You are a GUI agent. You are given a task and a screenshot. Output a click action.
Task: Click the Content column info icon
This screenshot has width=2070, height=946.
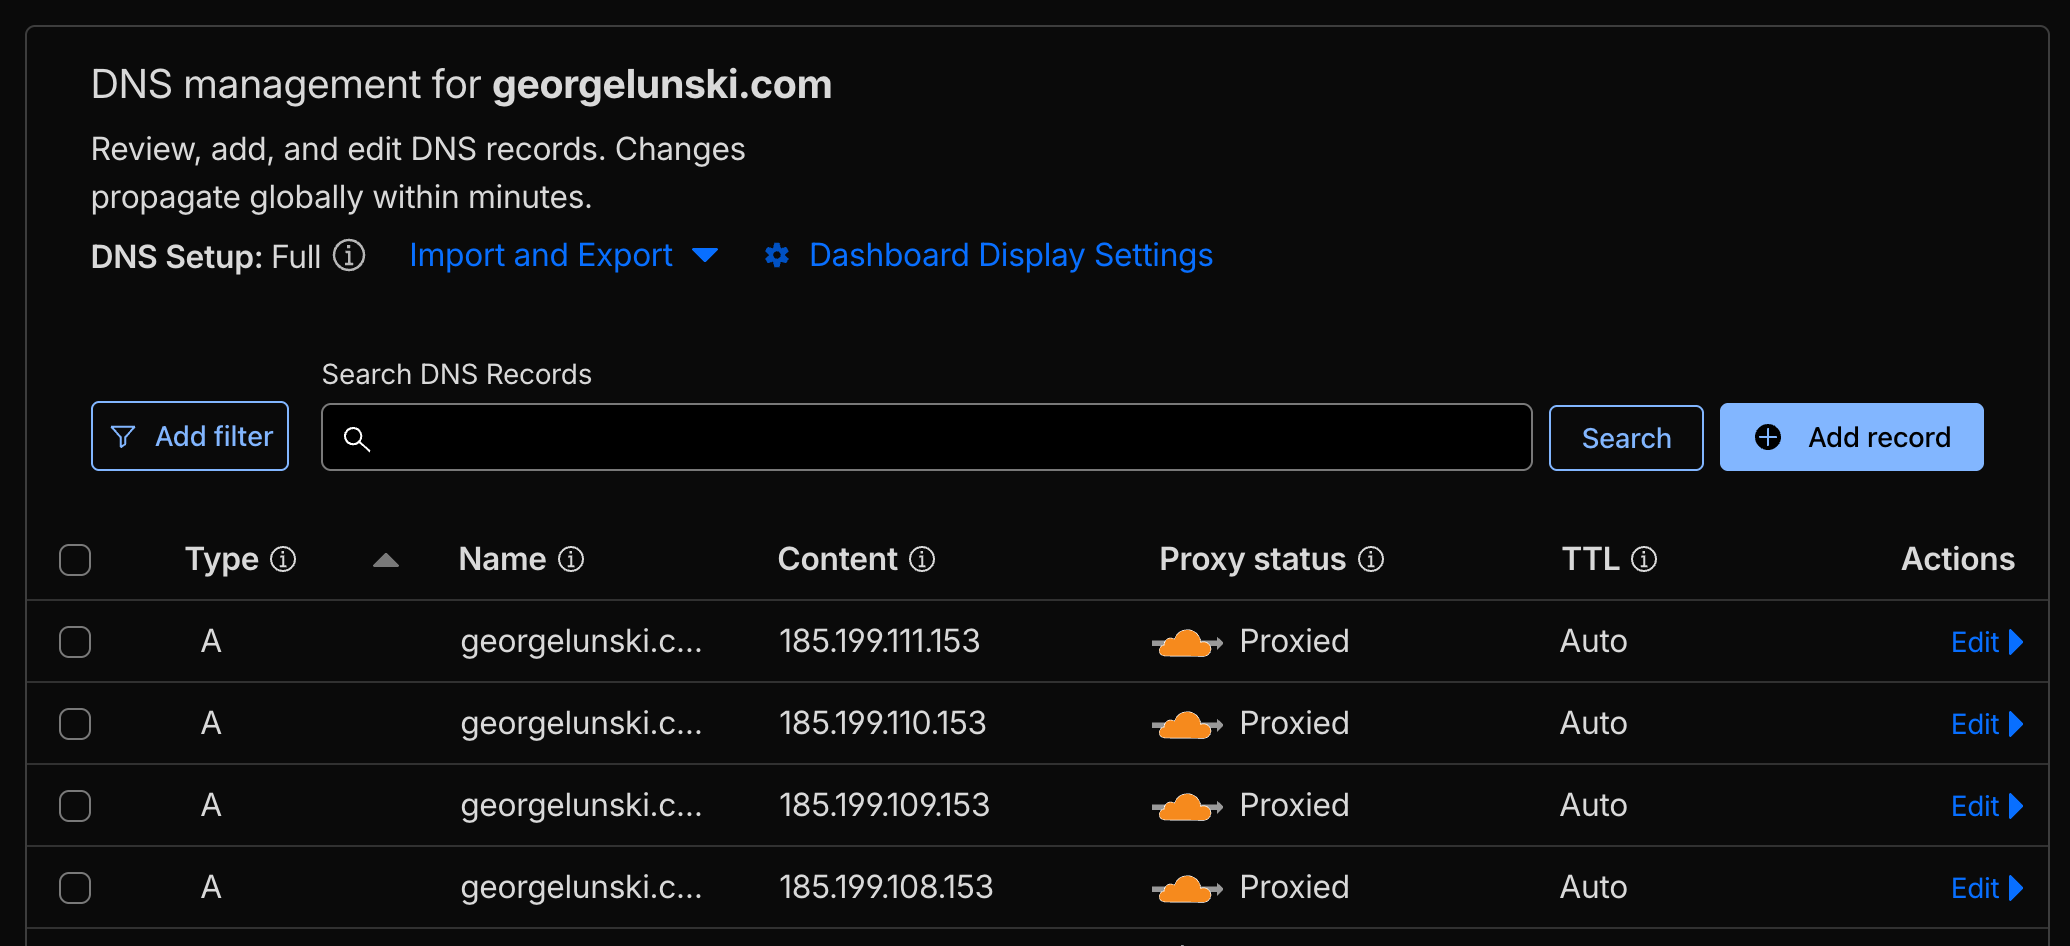[922, 559]
